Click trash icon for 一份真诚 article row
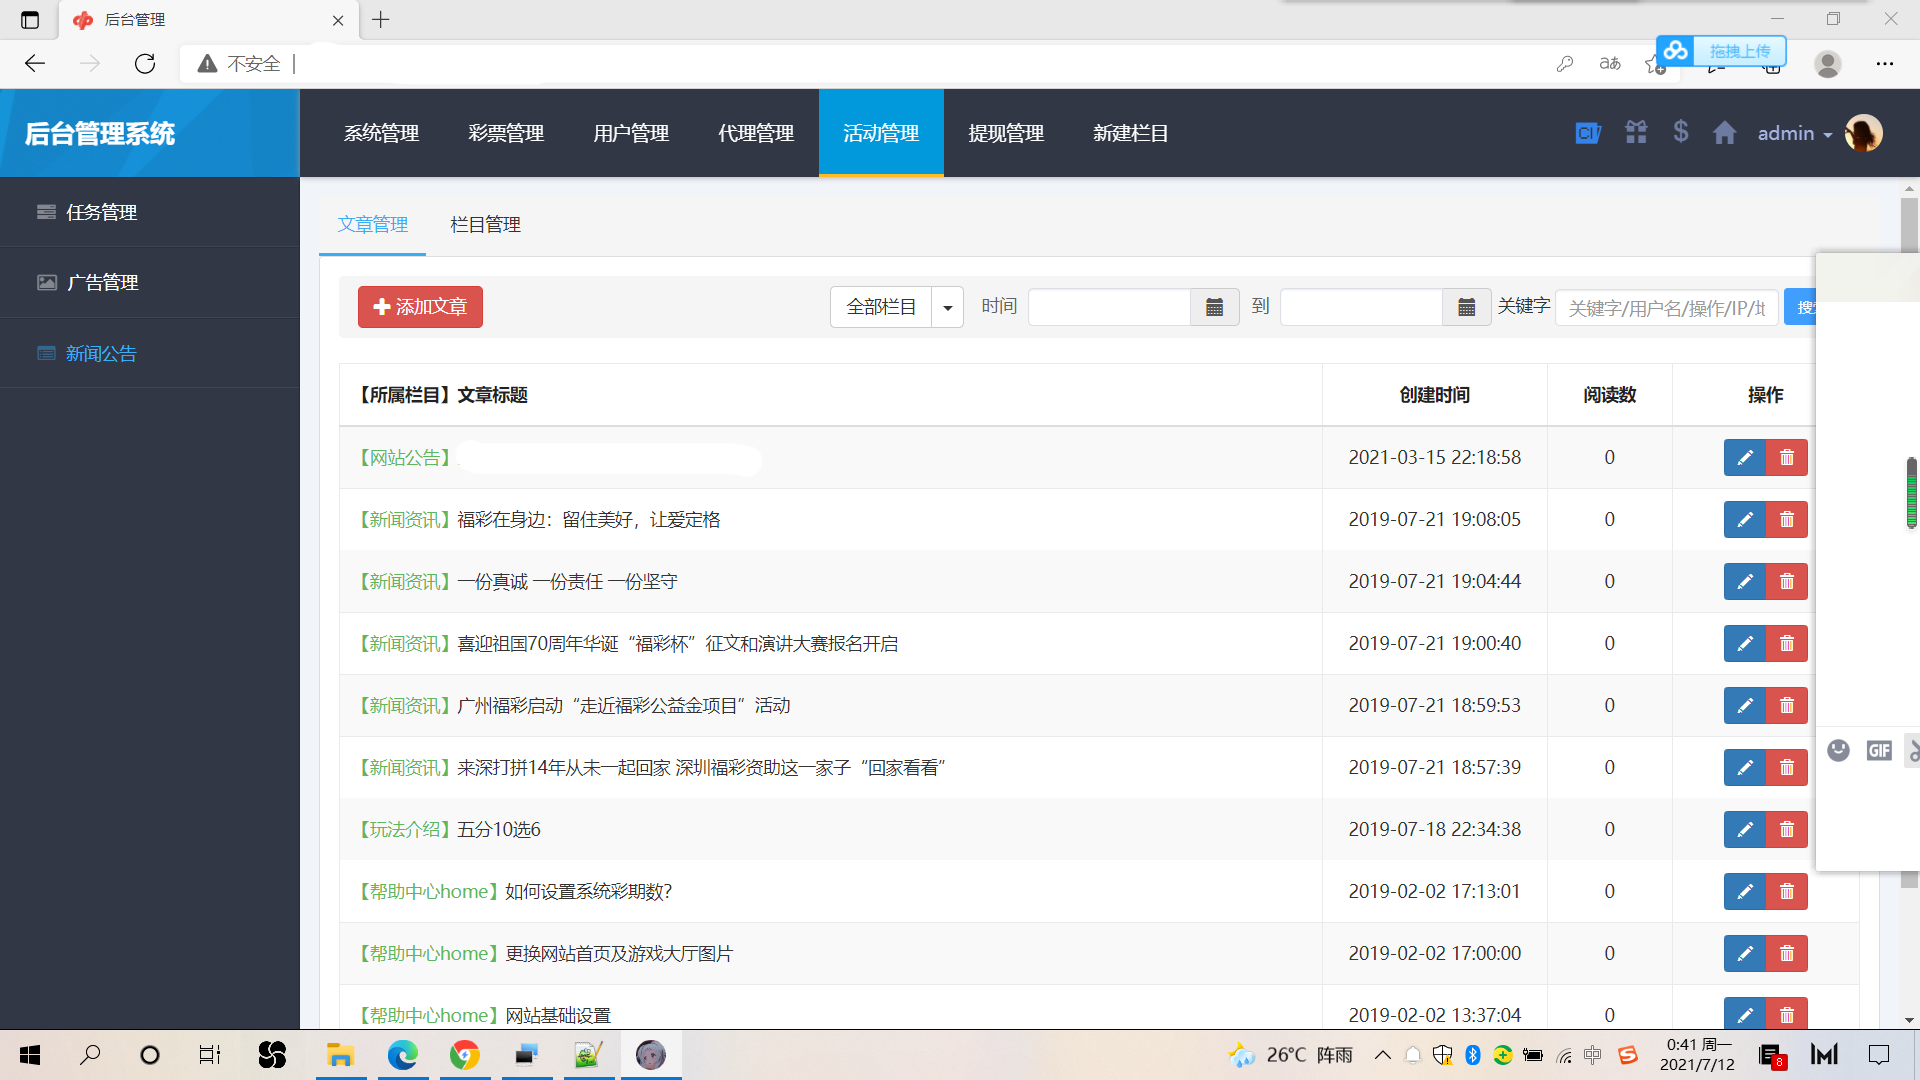Viewport: 1920px width, 1080px height. (x=1787, y=582)
